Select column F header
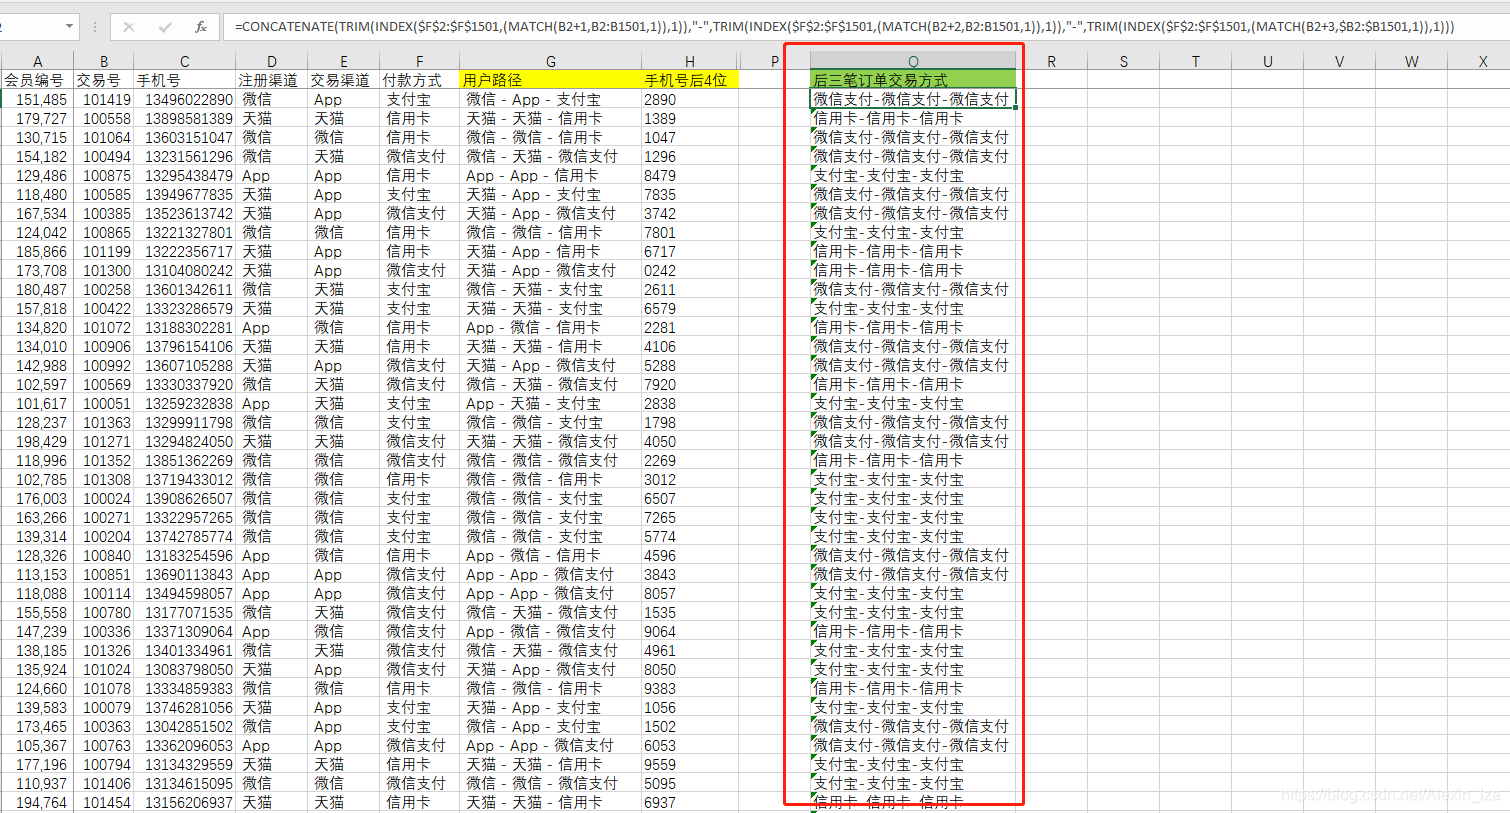The width and height of the screenshot is (1510, 813). (x=420, y=61)
